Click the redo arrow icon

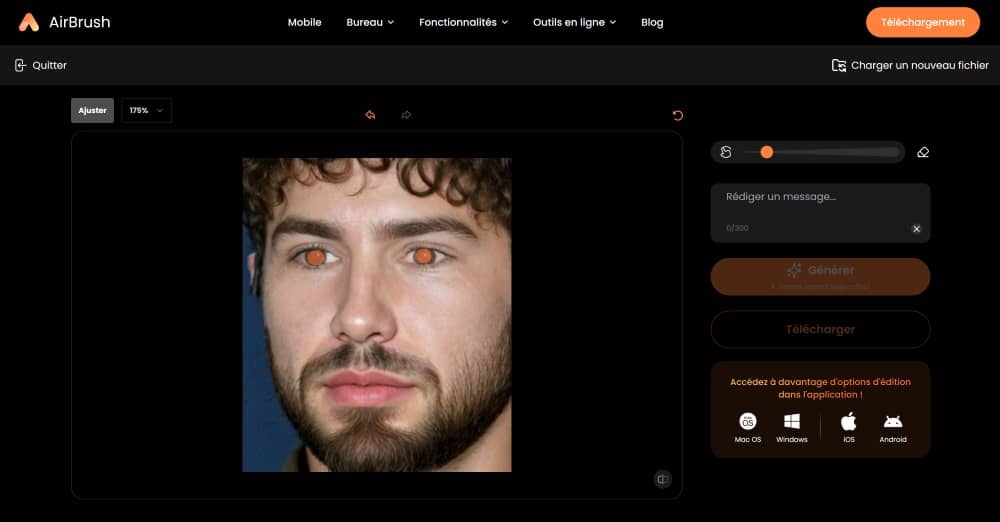click(406, 115)
